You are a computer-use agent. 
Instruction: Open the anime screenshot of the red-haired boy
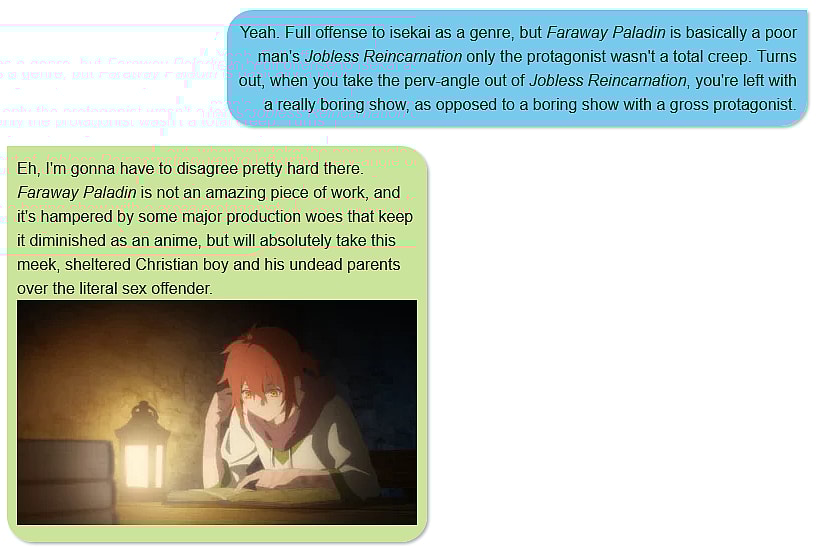tap(217, 412)
